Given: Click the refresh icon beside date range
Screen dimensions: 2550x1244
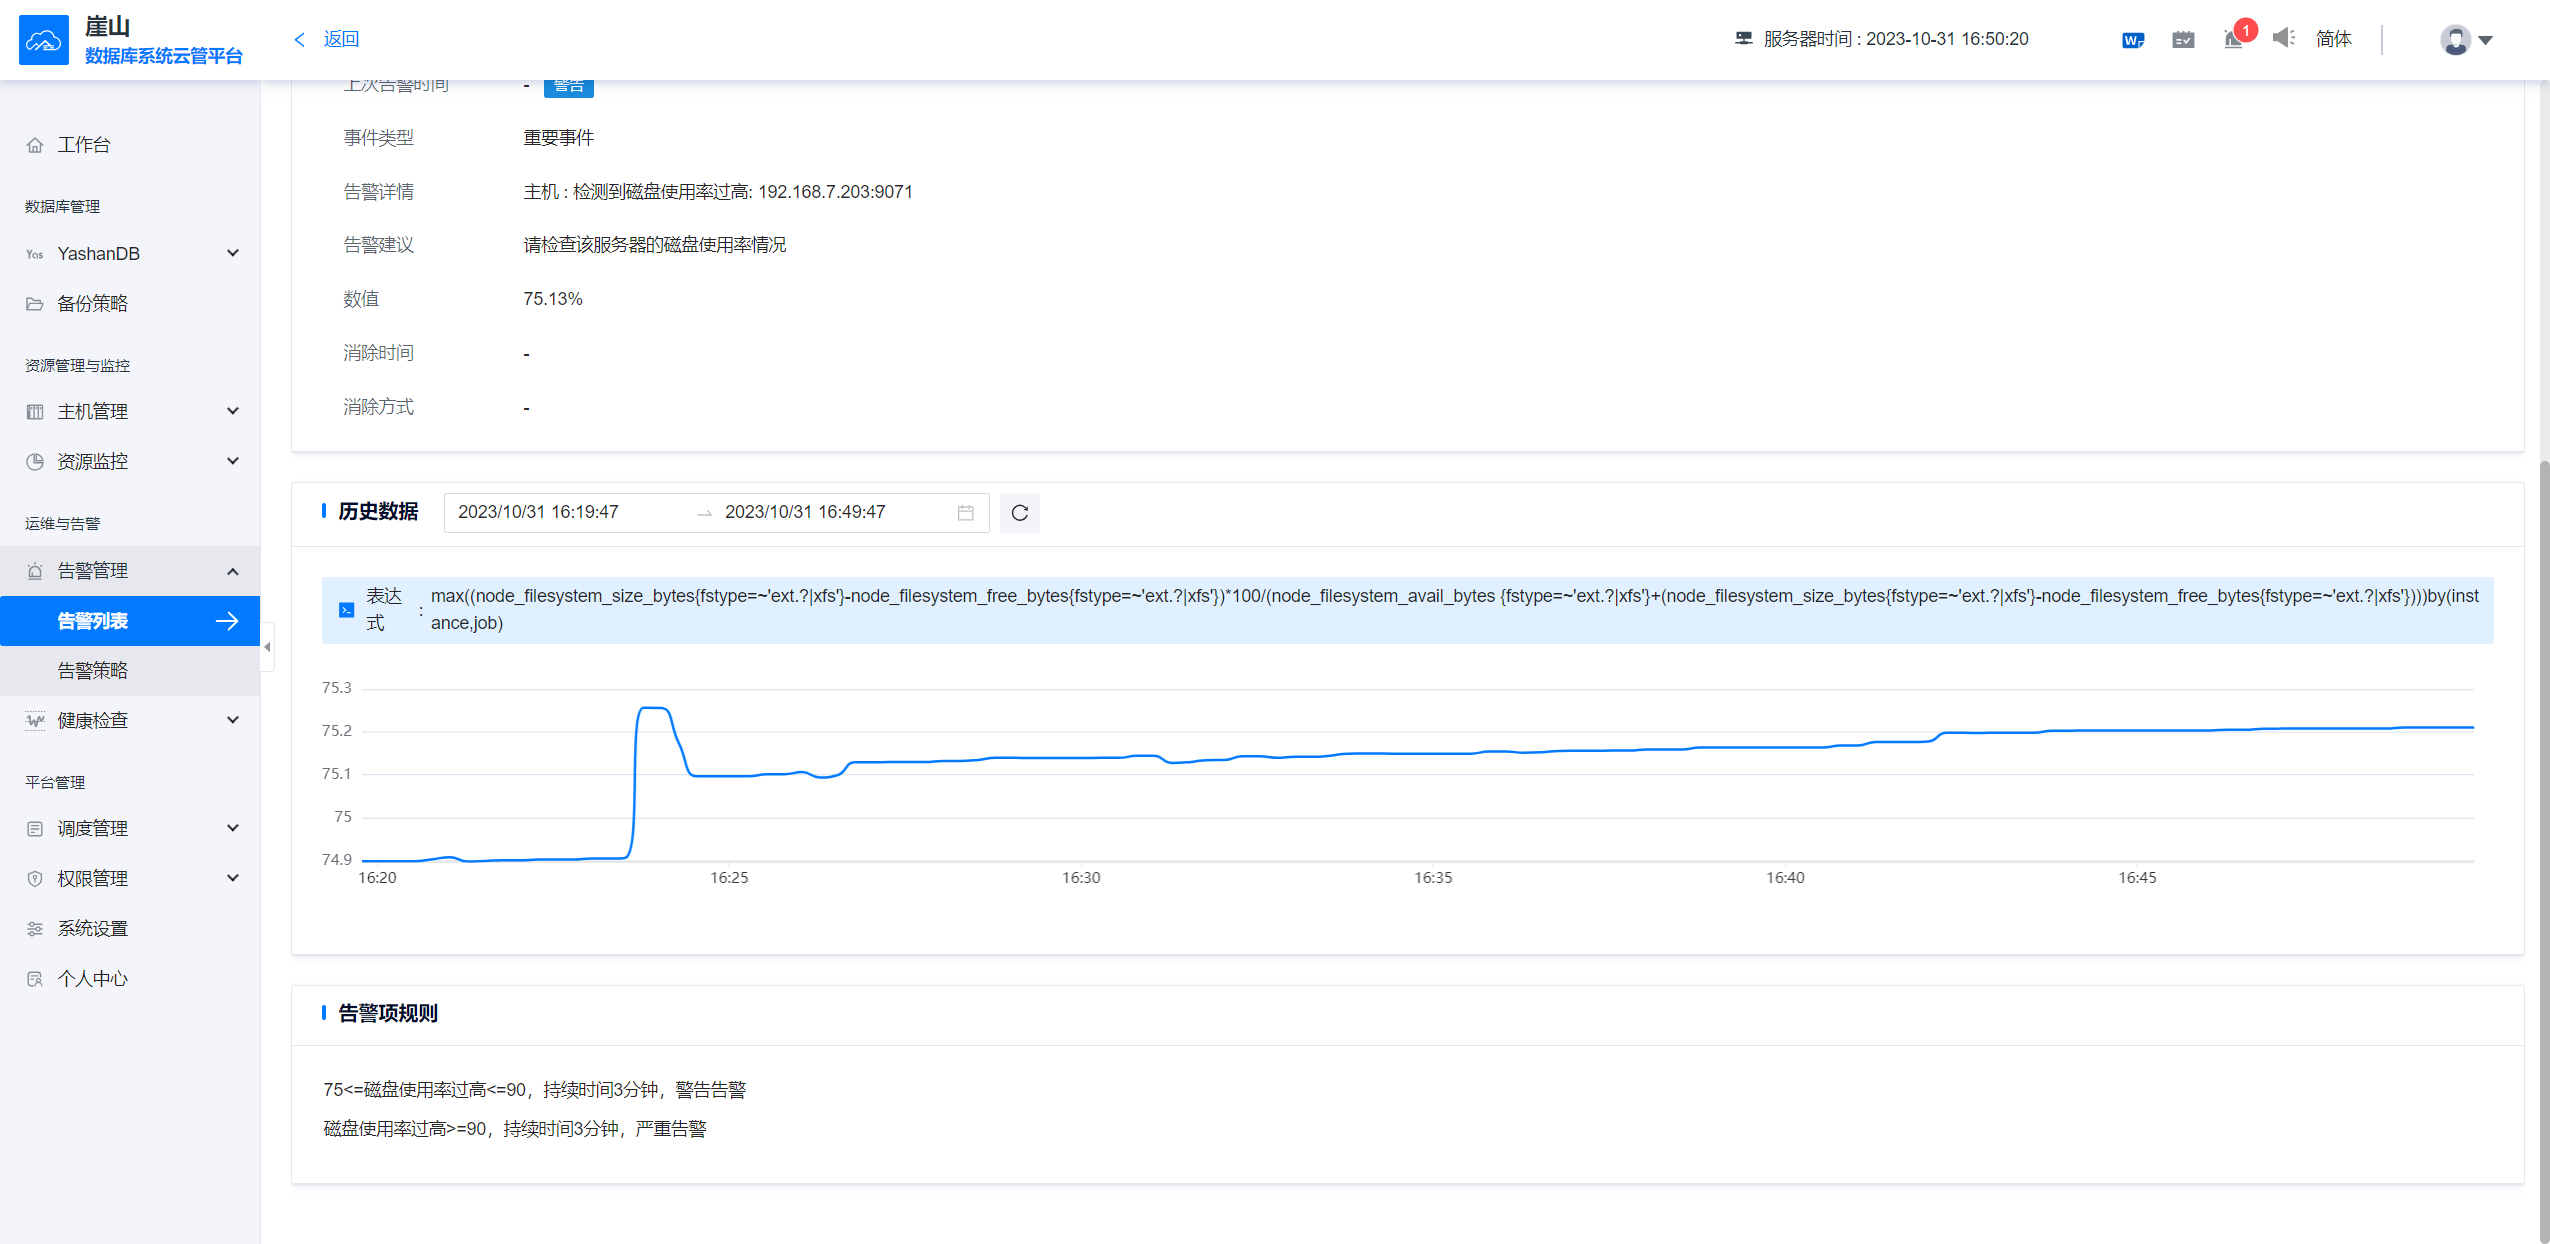Looking at the screenshot, I should [x=1019, y=513].
